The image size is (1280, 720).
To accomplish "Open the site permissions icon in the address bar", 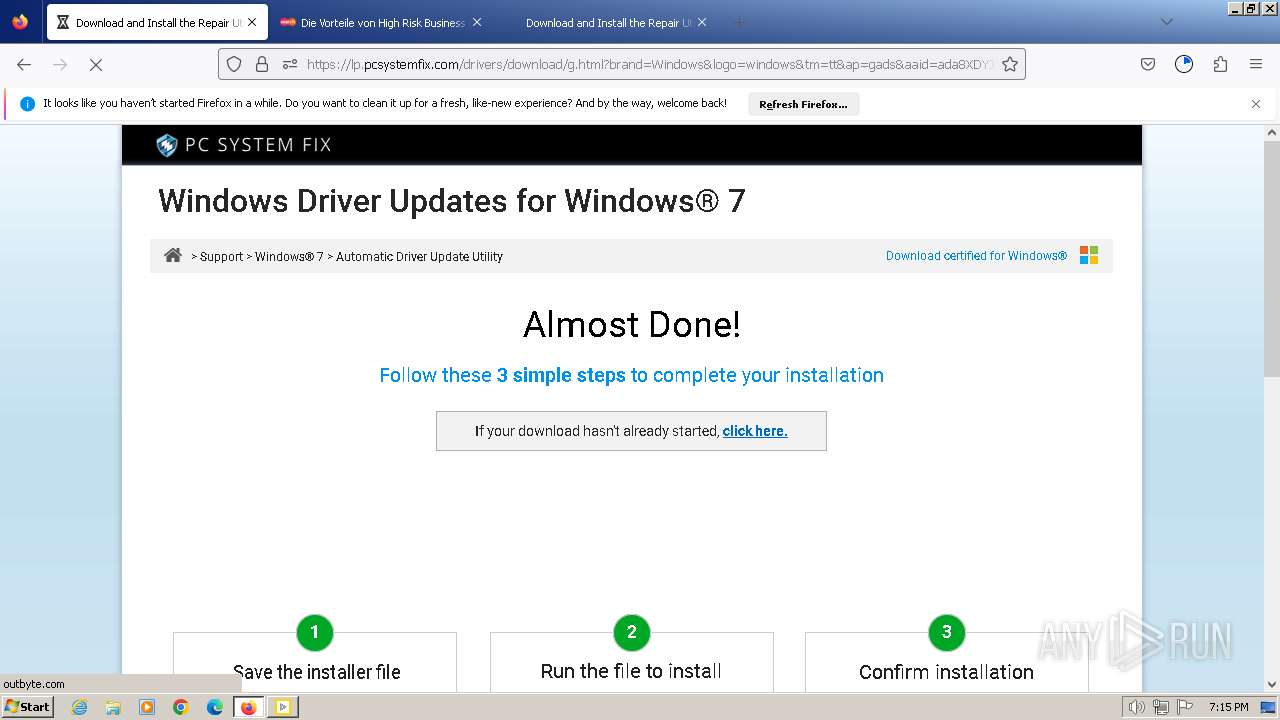I will pyautogui.click(x=290, y=64).
